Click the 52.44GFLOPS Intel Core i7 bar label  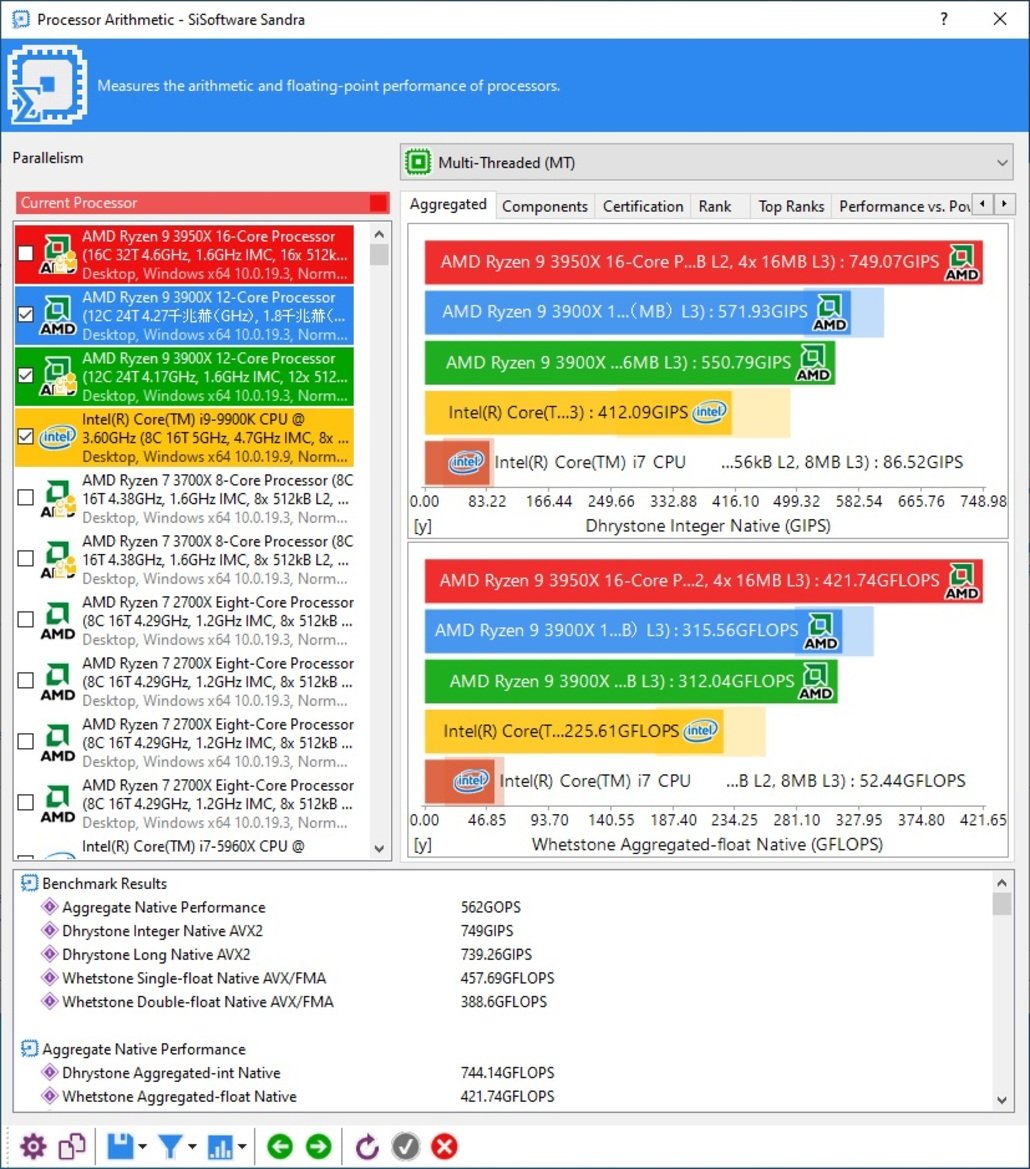tap(732, 781)
